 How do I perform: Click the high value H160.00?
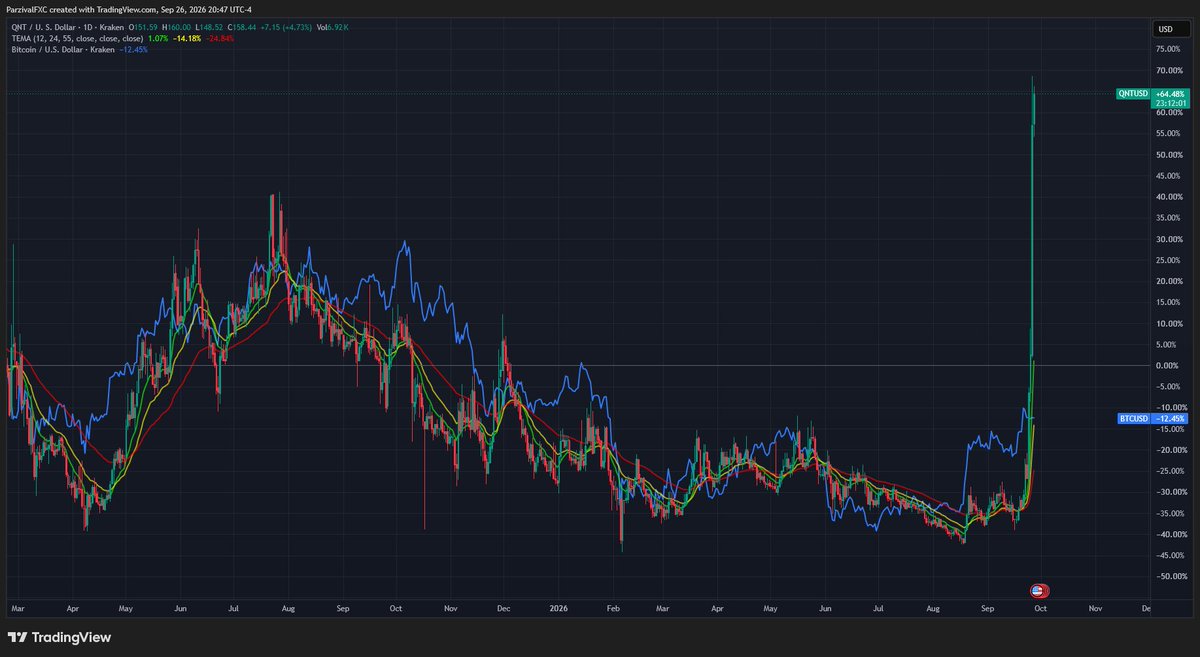tap(176, 27)
